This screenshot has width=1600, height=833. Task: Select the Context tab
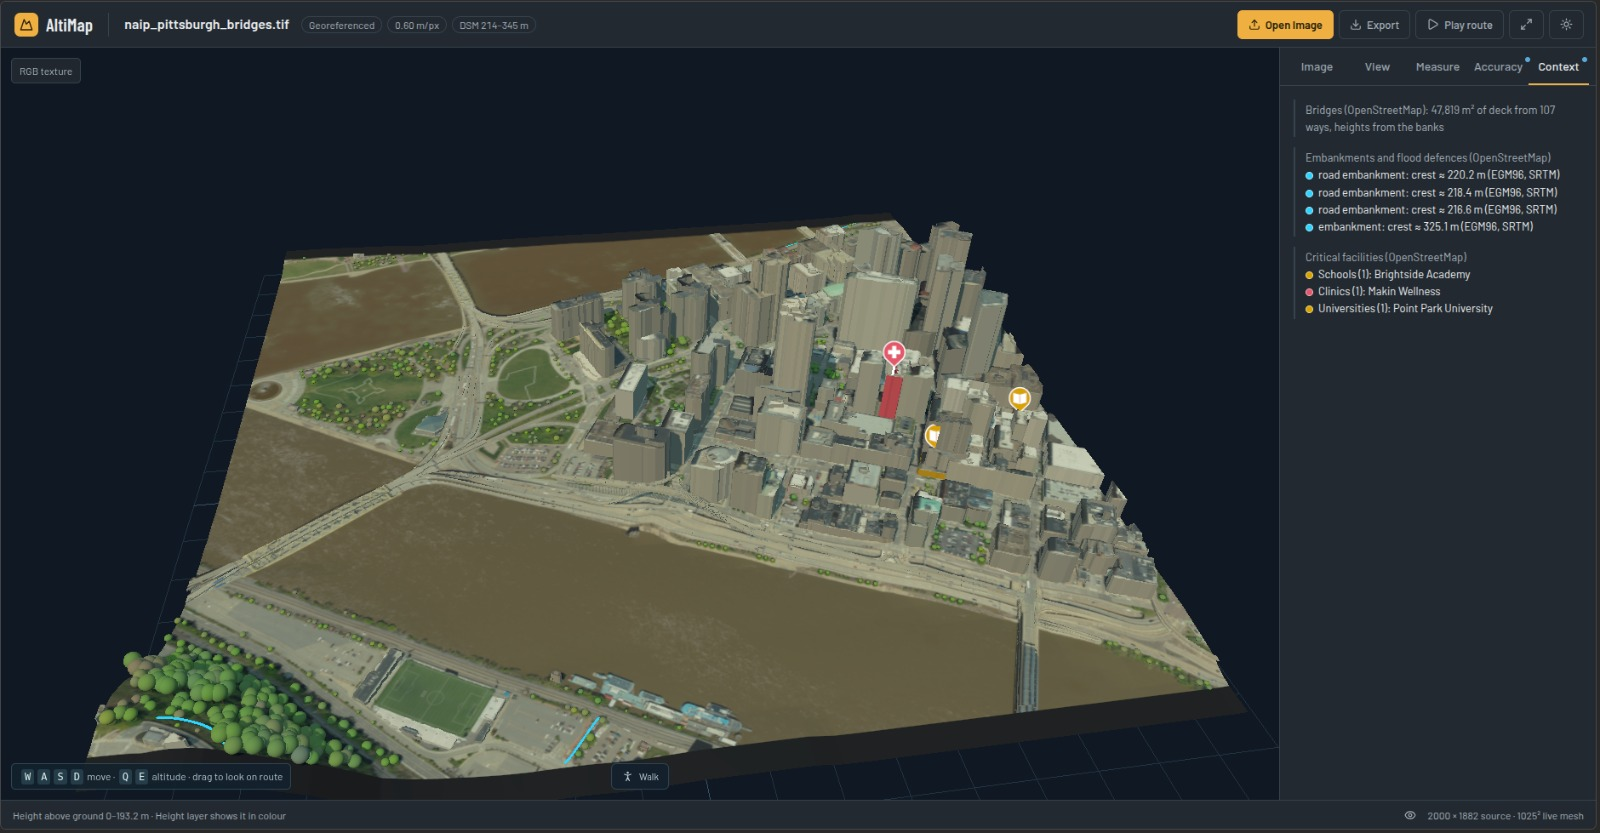pos(1558,67)
